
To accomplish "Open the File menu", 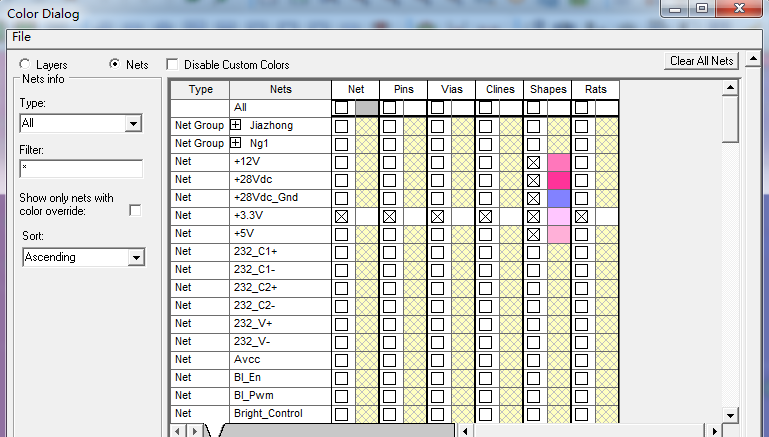I will pyautogui.click(x=21, y=37).
